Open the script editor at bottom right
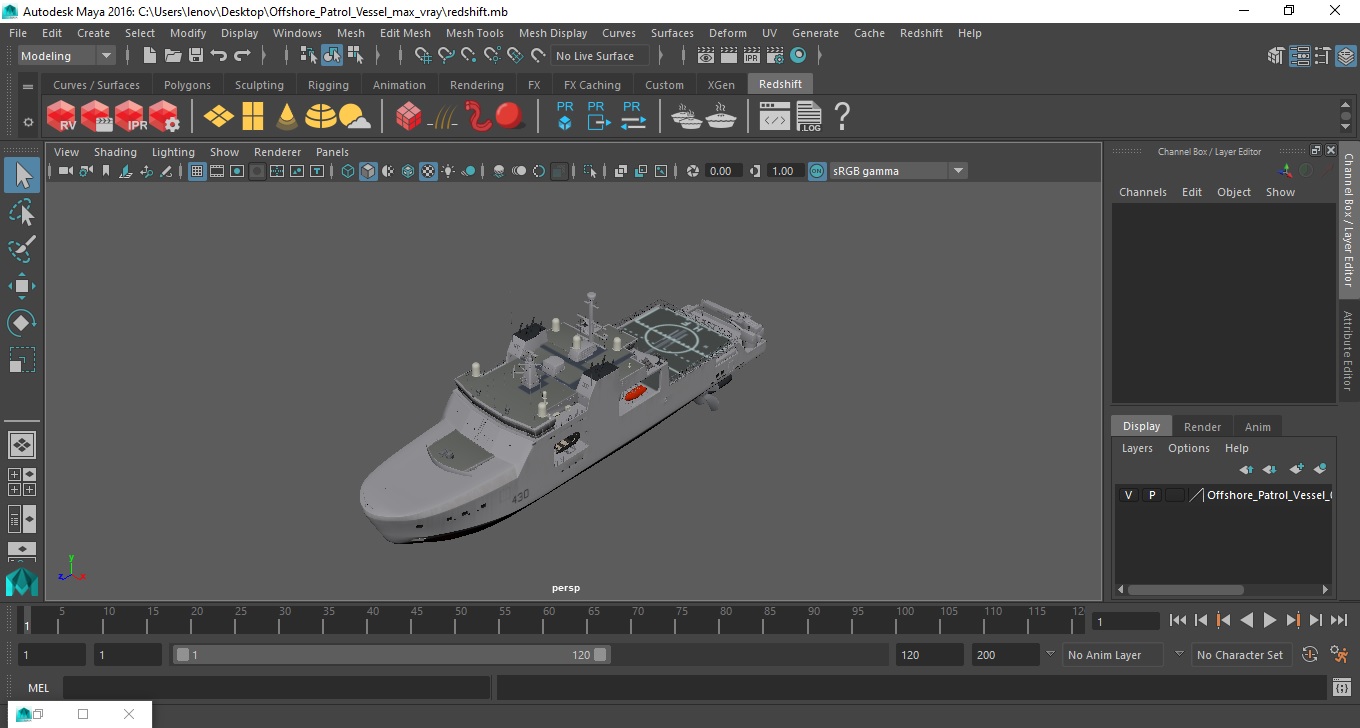This screenshot has height=728, width=1360. tap(1342, 687)
